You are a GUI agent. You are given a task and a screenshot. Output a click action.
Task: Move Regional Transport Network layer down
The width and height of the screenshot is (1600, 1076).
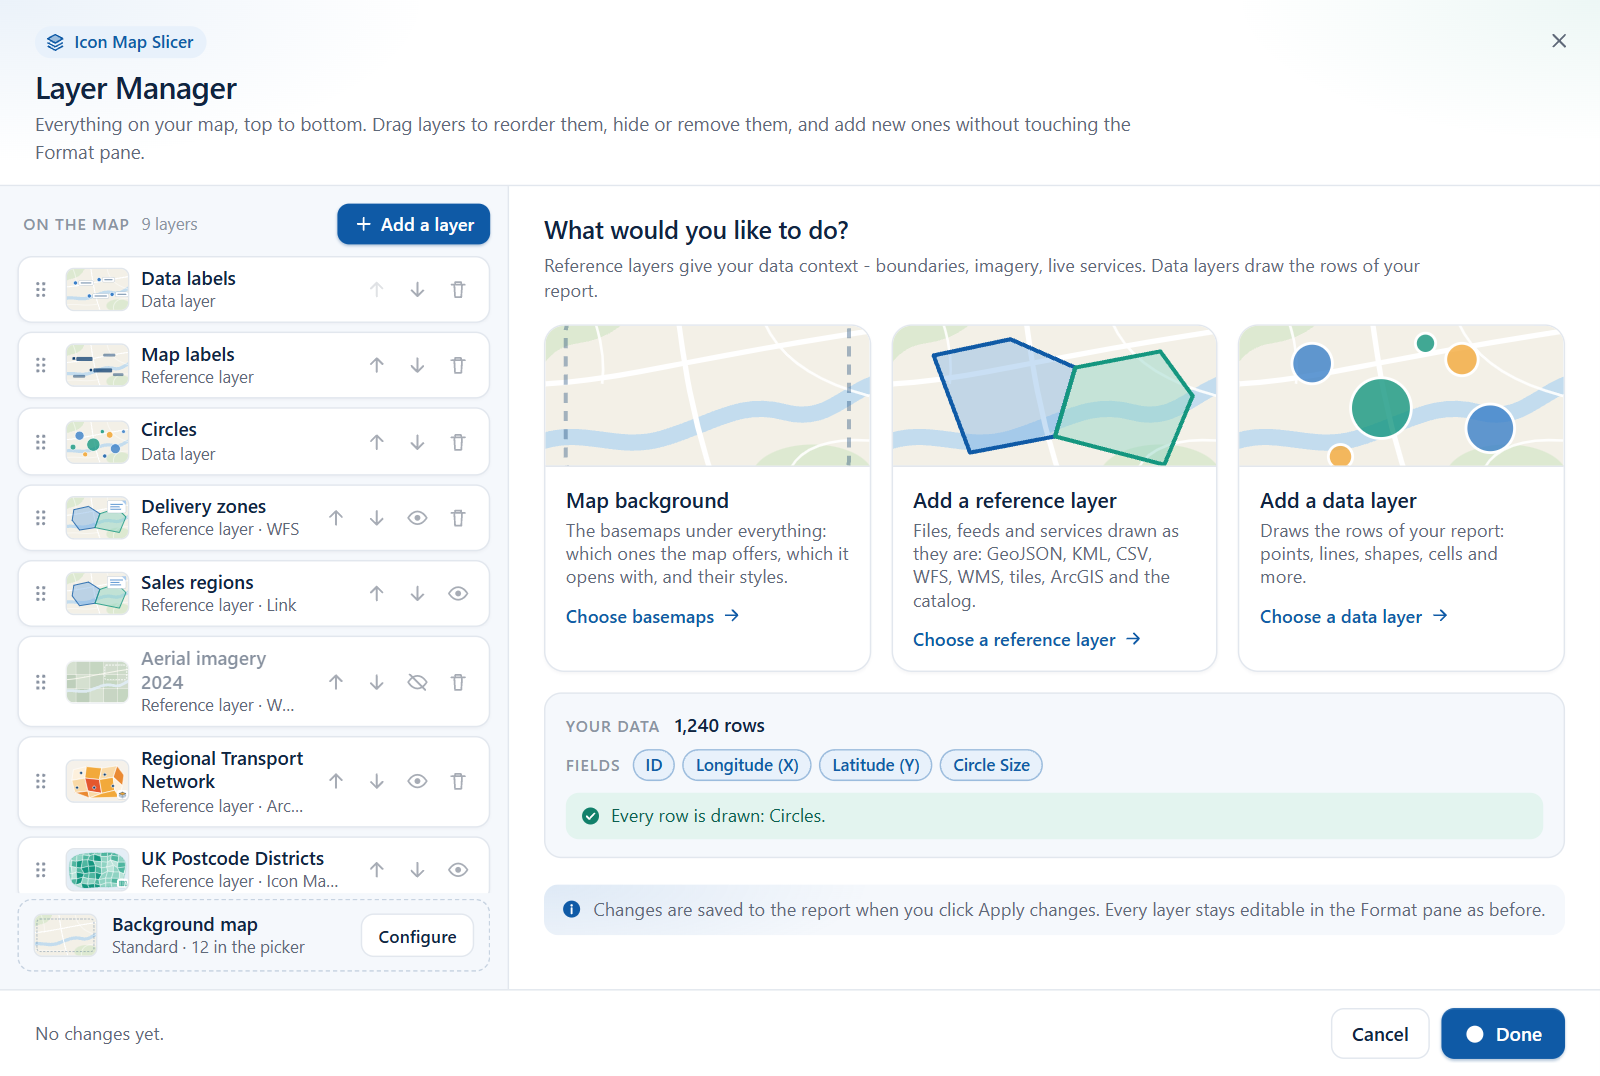pyautogui.click(x=377, y=782)
